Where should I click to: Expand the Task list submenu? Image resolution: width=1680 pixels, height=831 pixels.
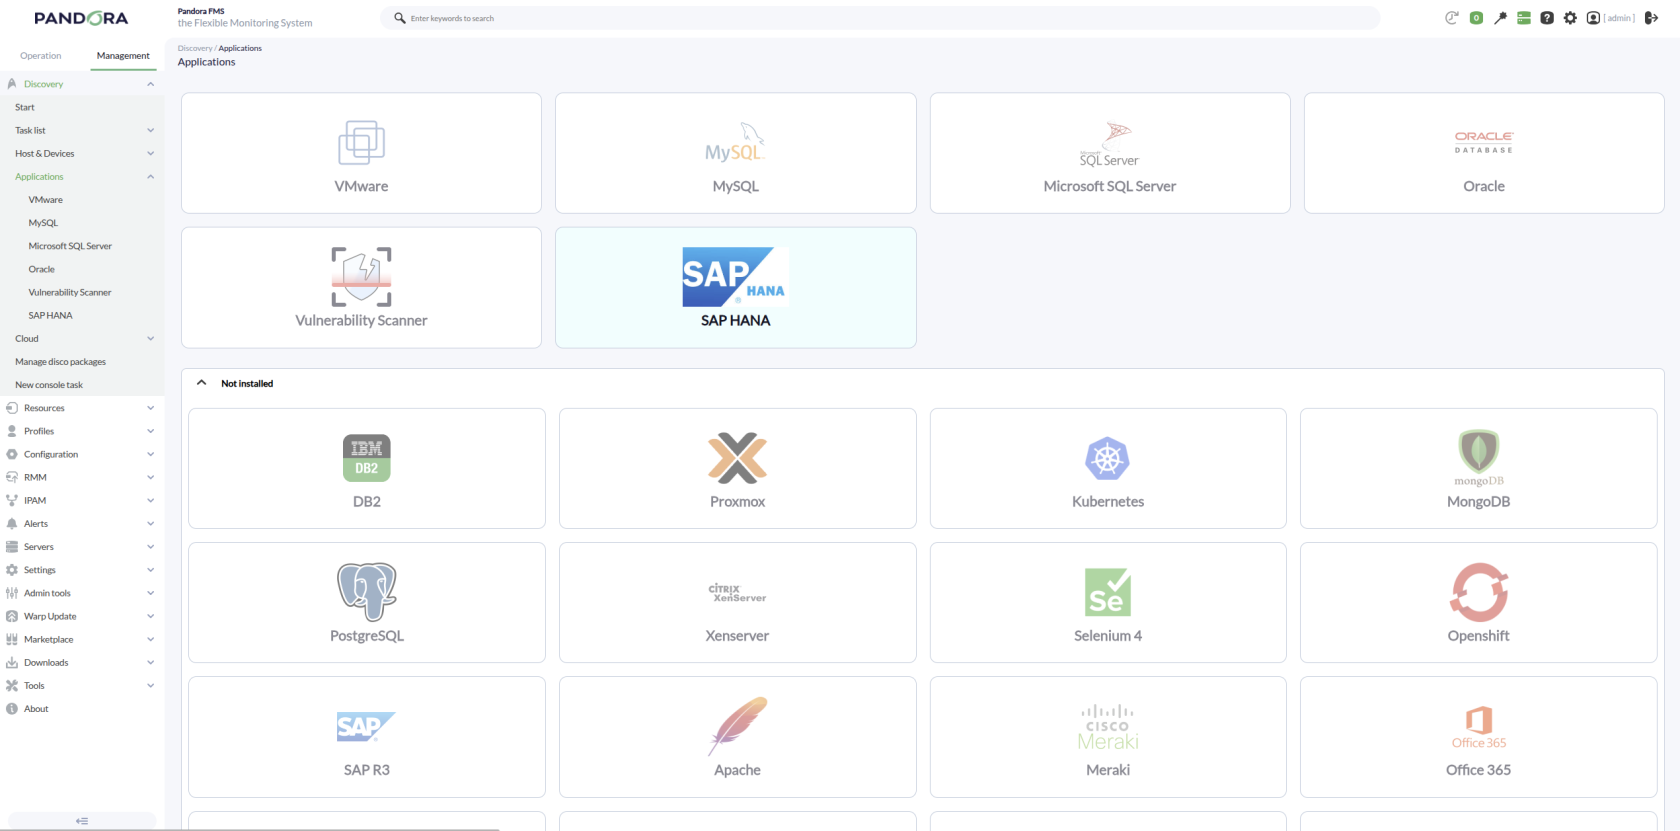(151, 130)
